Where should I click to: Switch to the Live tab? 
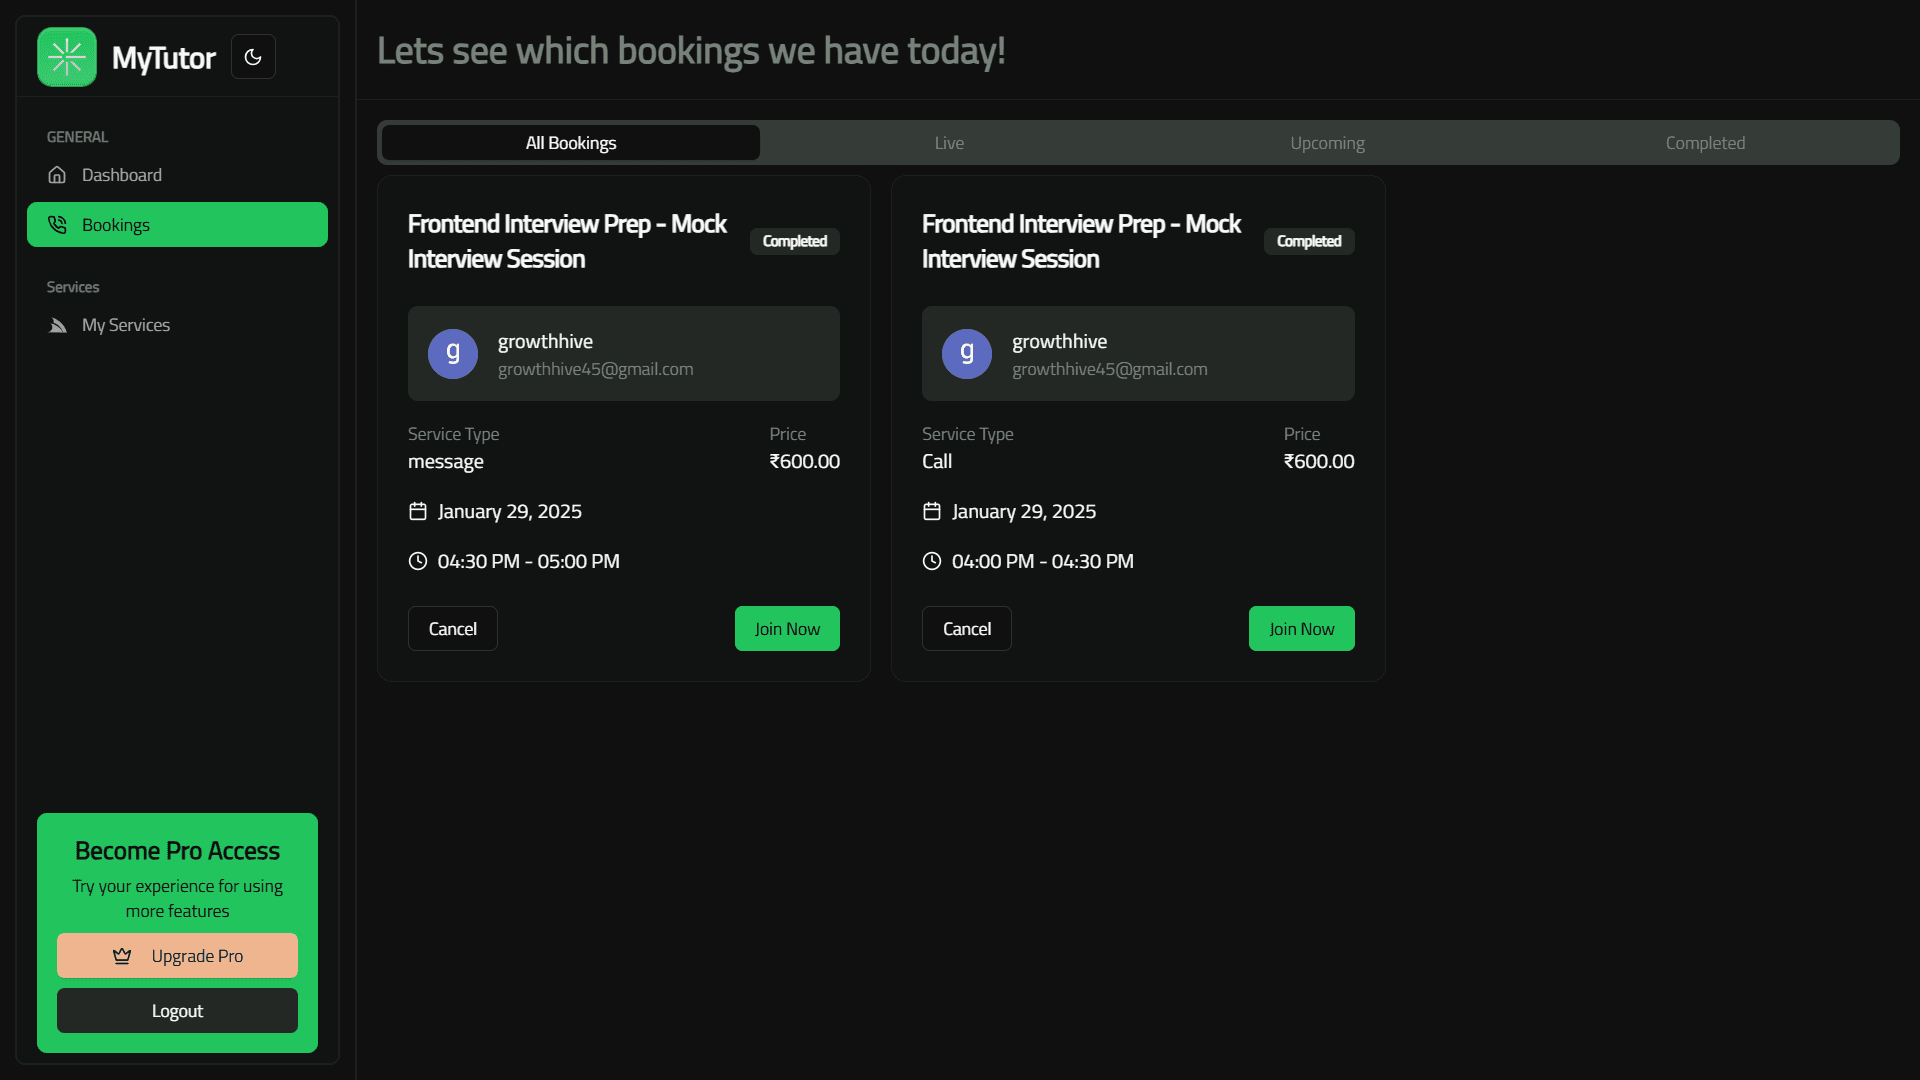point(949,143)
